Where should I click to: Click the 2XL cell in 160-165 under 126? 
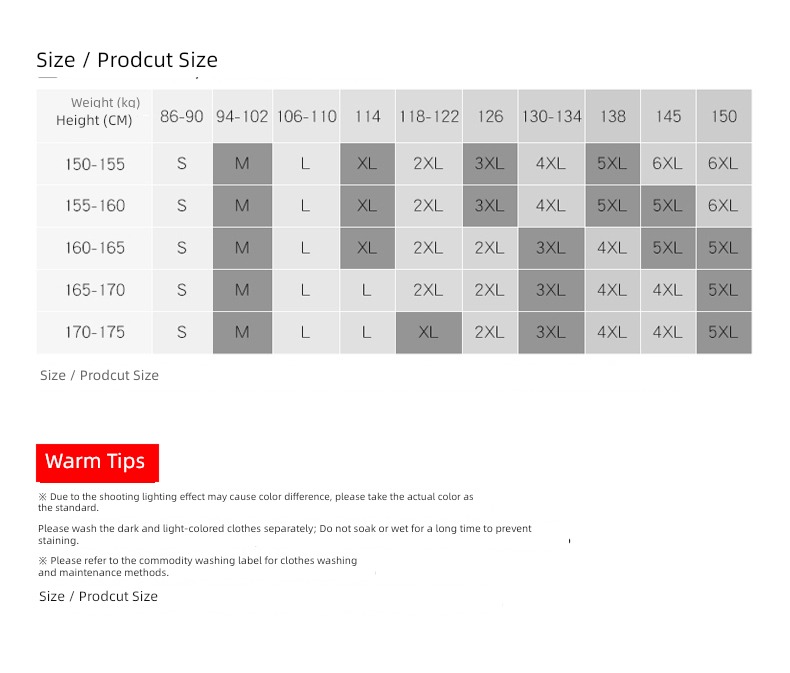(x=489, y=248)
